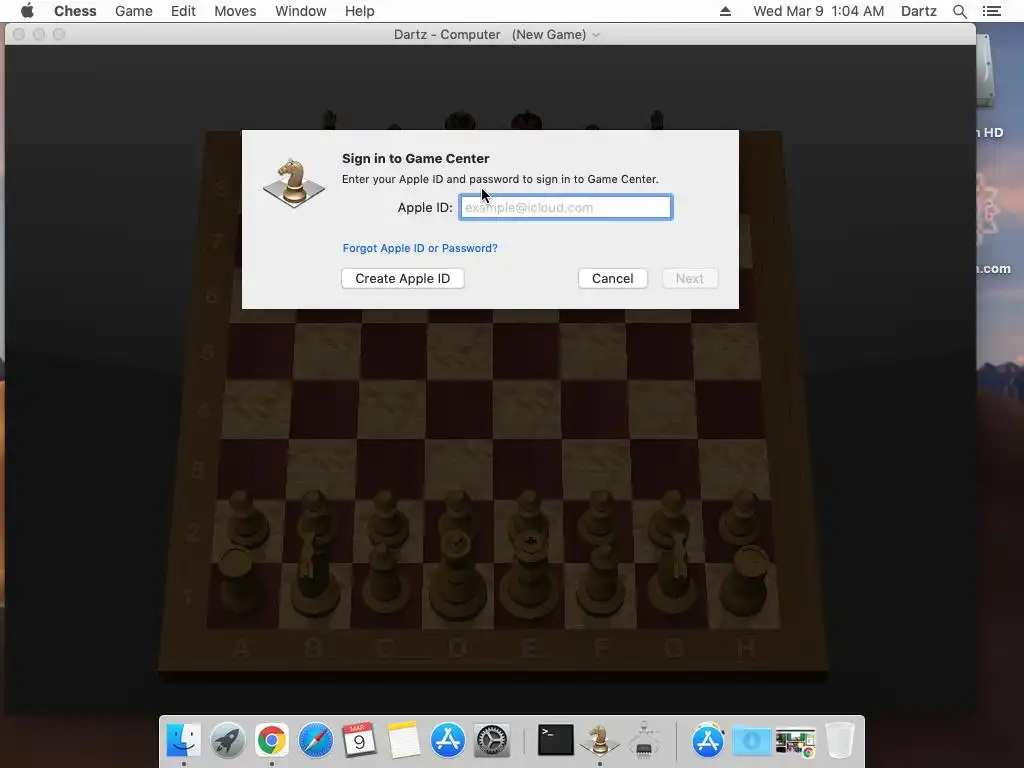Click the Create Apple ID button
Image resolution: width=1024 pixels, height=768 pixels.
(x=402, y=278)
